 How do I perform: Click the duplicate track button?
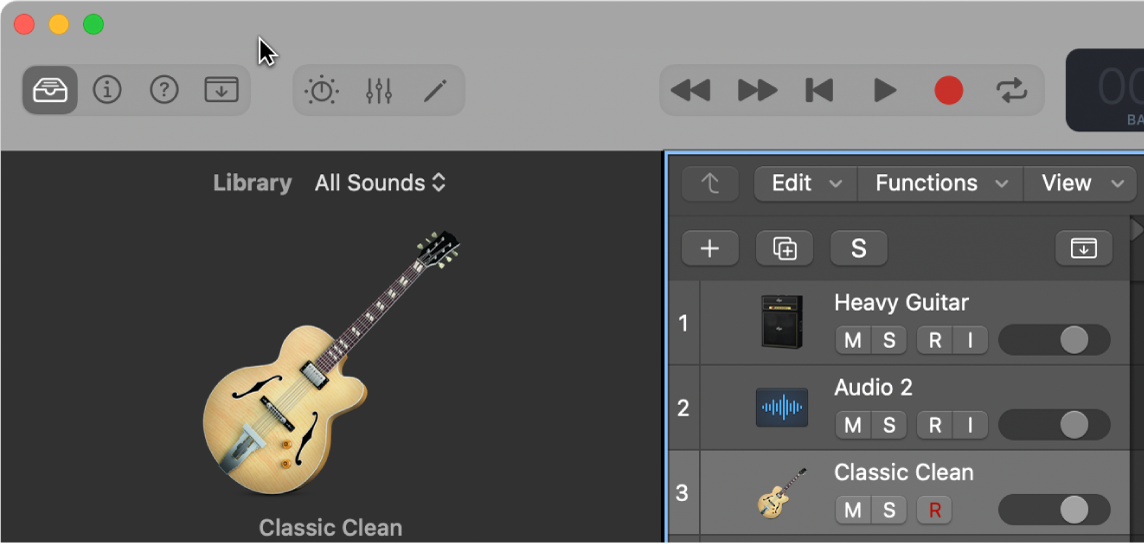(x=784, y=249)
